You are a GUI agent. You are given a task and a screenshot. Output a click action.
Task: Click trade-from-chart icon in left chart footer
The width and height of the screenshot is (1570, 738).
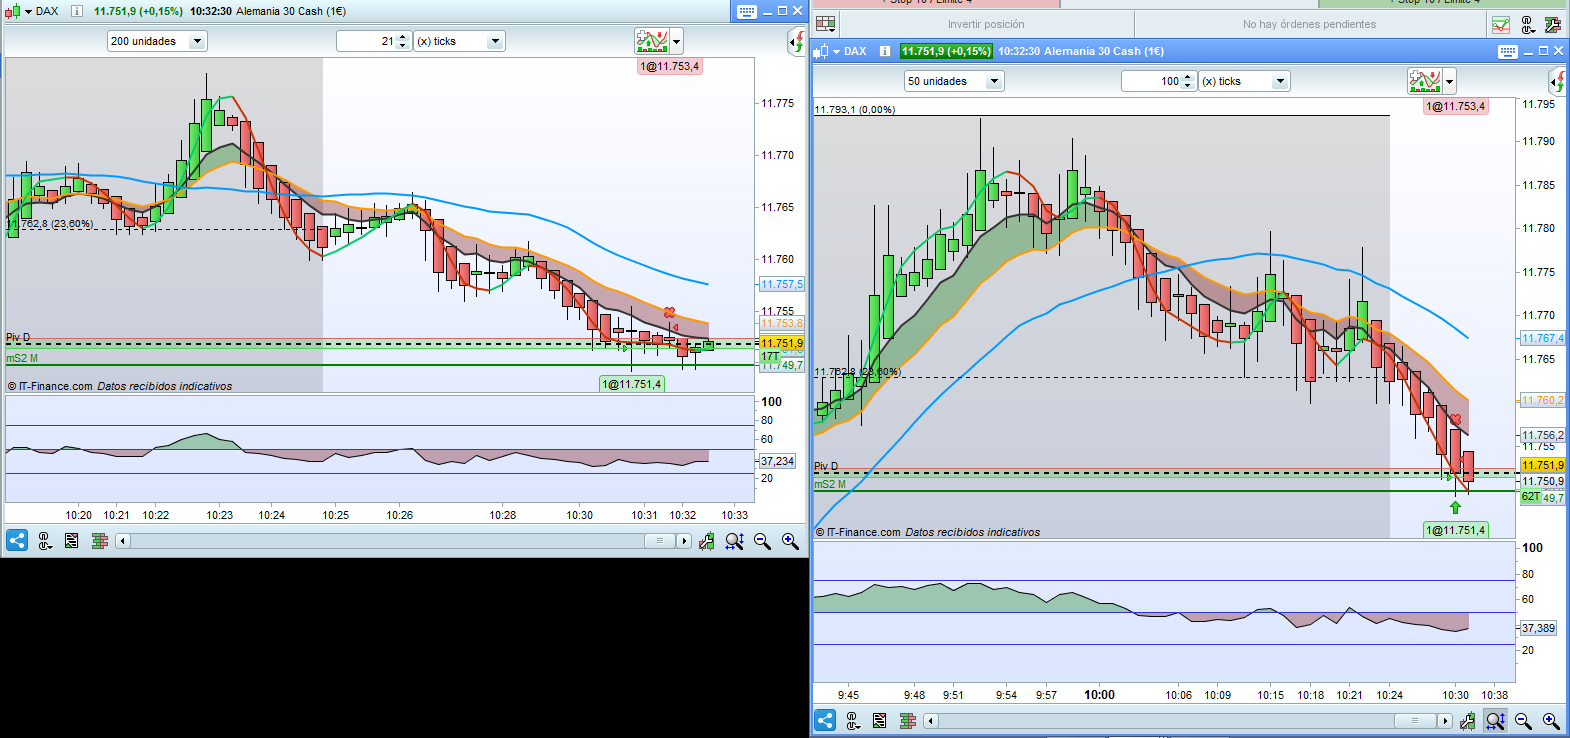(707, 541)
